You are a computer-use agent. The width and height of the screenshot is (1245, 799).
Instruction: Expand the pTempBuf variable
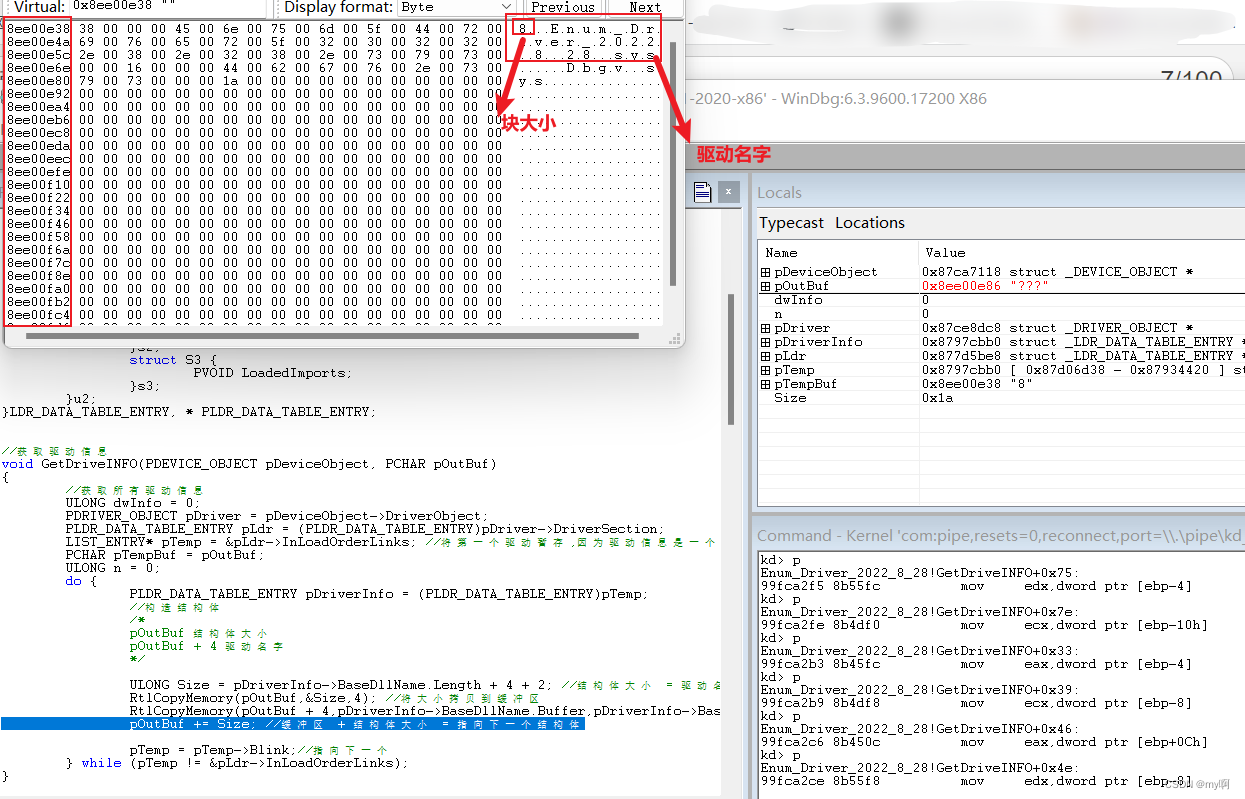coord(766,384)
